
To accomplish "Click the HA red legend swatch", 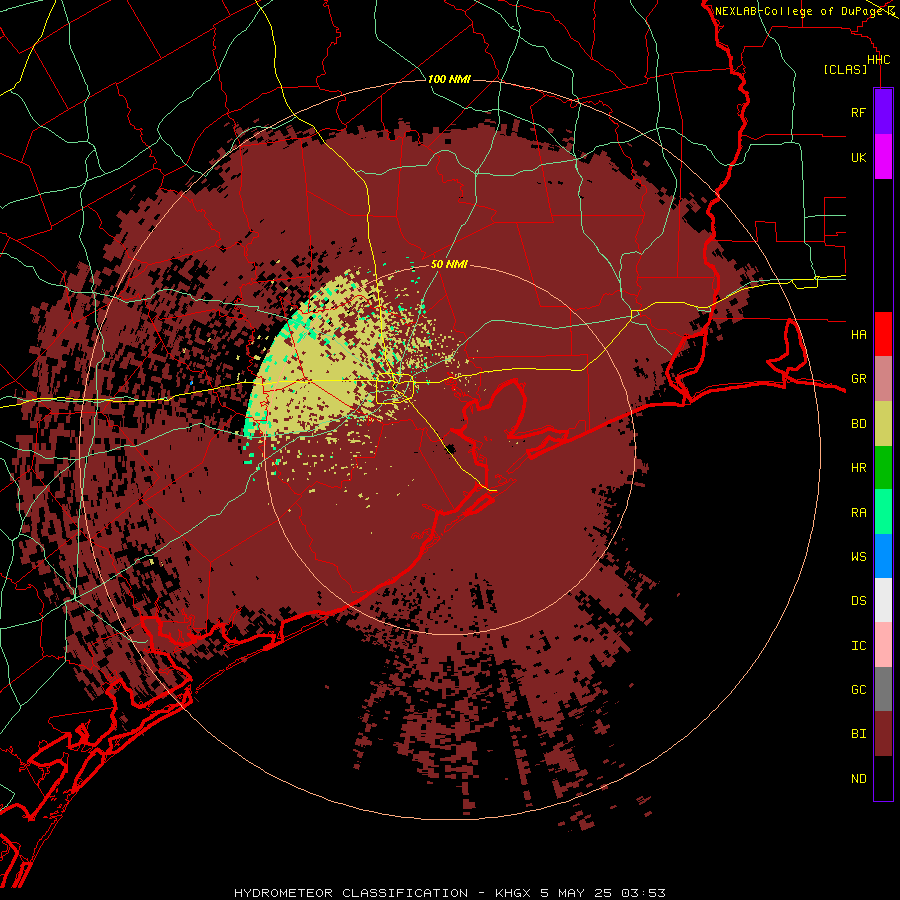I will (x=883, y=334).
